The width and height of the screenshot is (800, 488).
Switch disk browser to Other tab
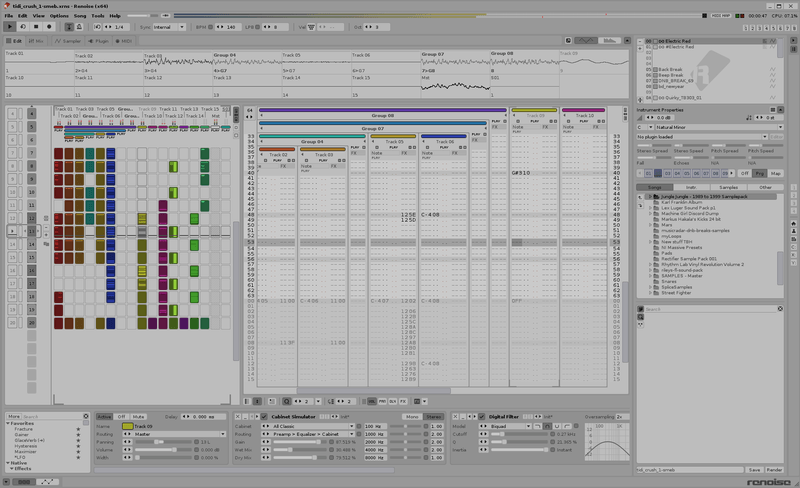[765, 187]
